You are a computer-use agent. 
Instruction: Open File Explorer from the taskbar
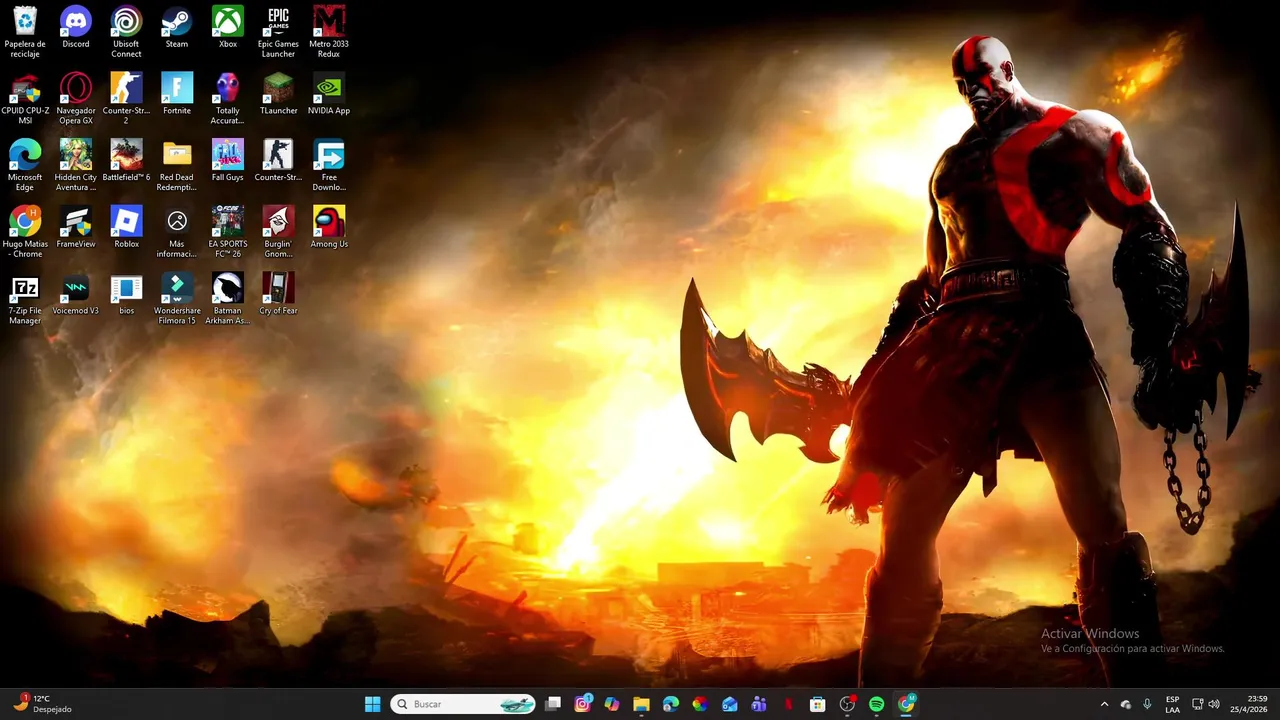point(641,704)
